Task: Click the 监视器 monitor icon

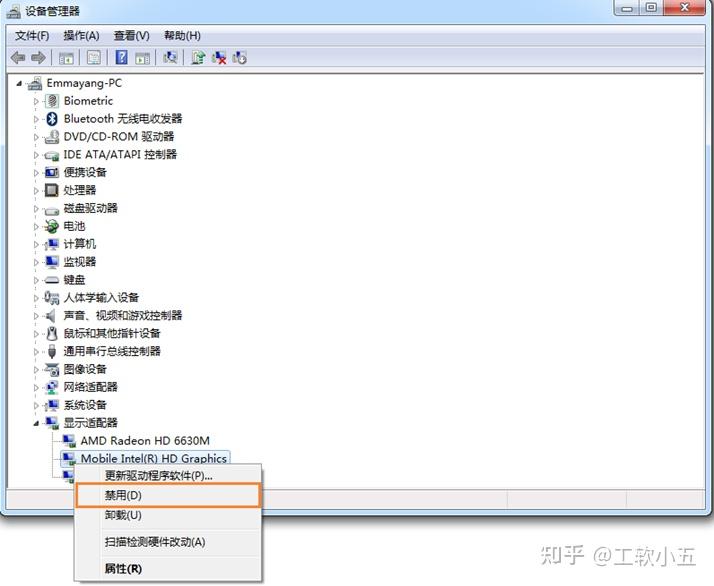Action: pos(52,262)
